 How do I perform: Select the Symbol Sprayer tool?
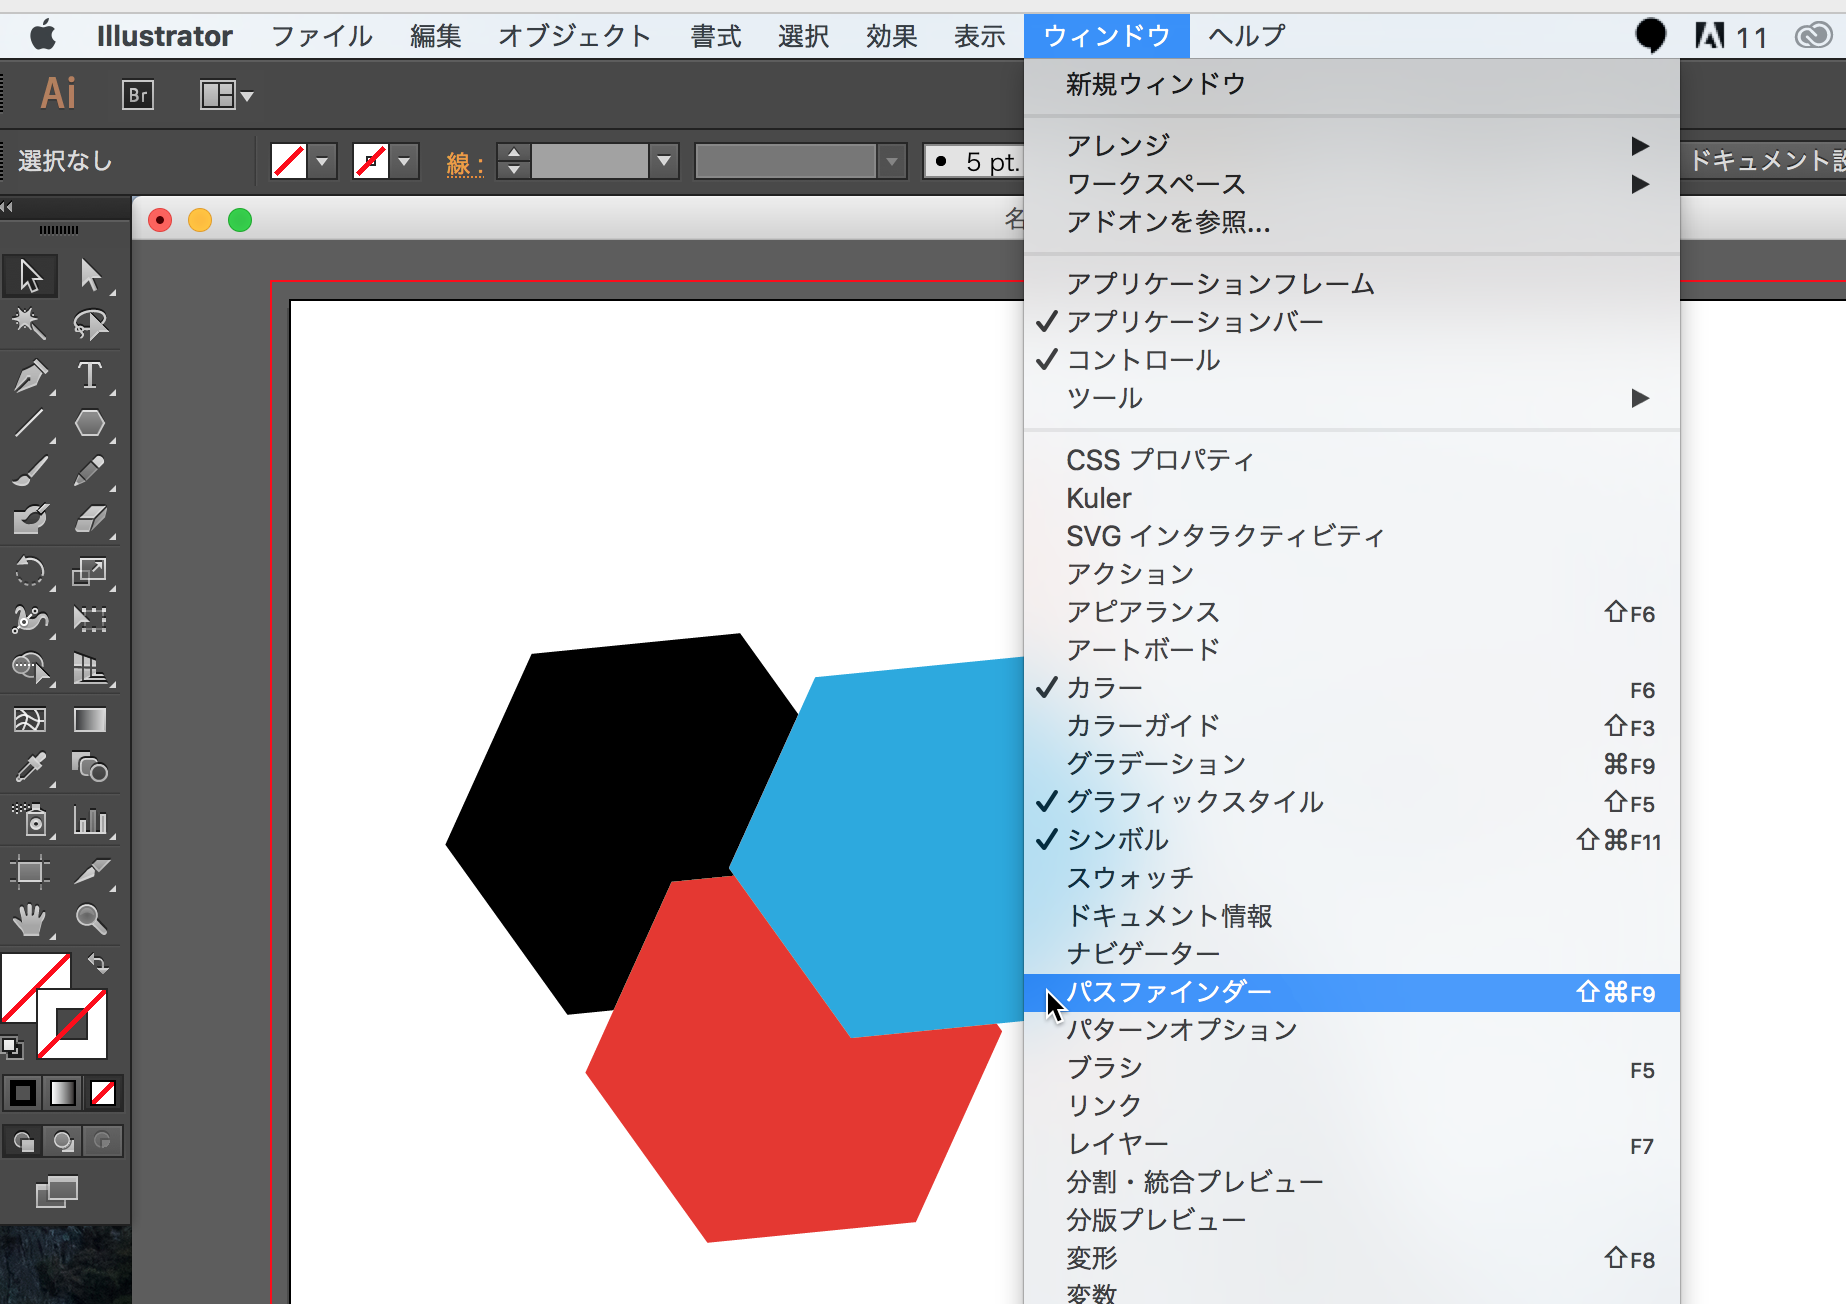pos(30,821)
